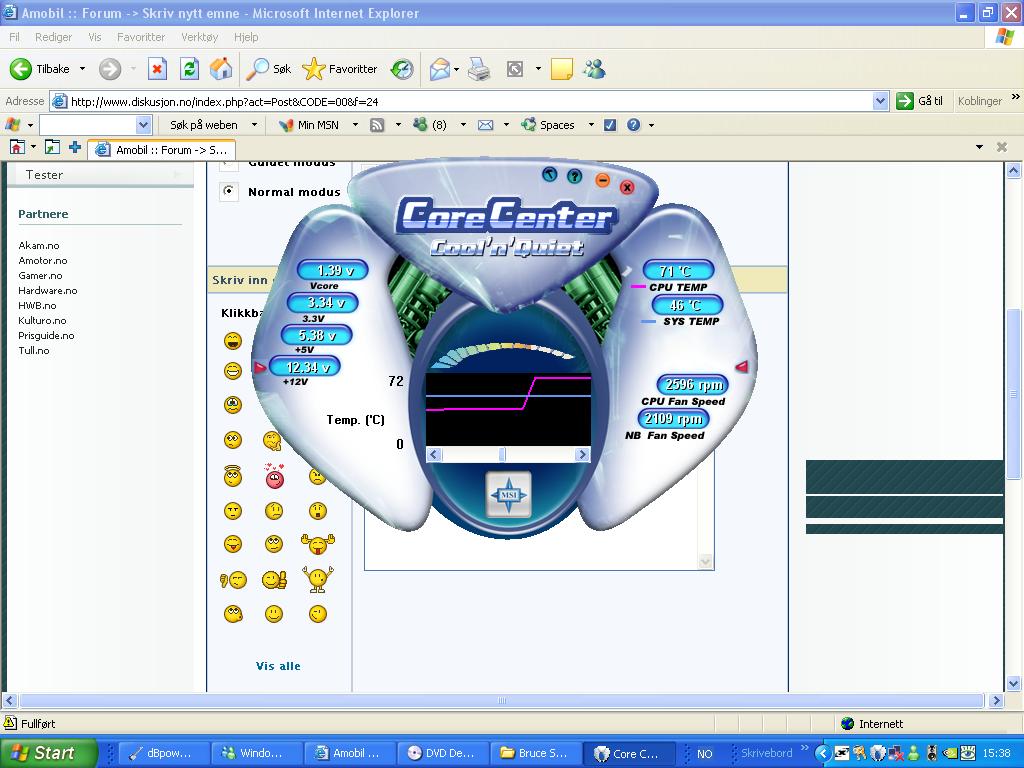The width and height of the screenshot is (1024, 768).
Task: Insert the thumbs-up smiley
Action: [x=274, y=579]
